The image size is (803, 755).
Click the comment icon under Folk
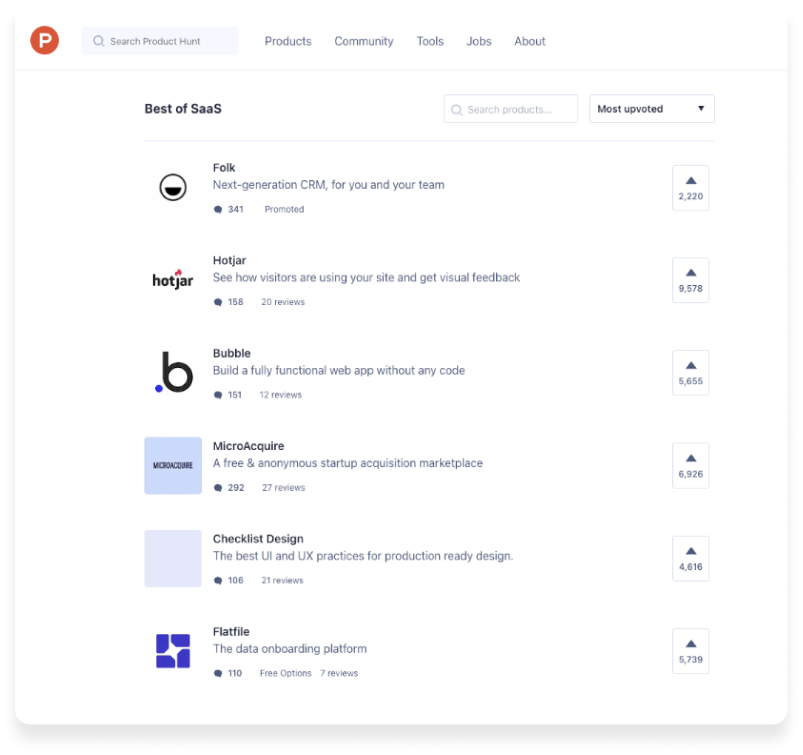pos(218,210)
